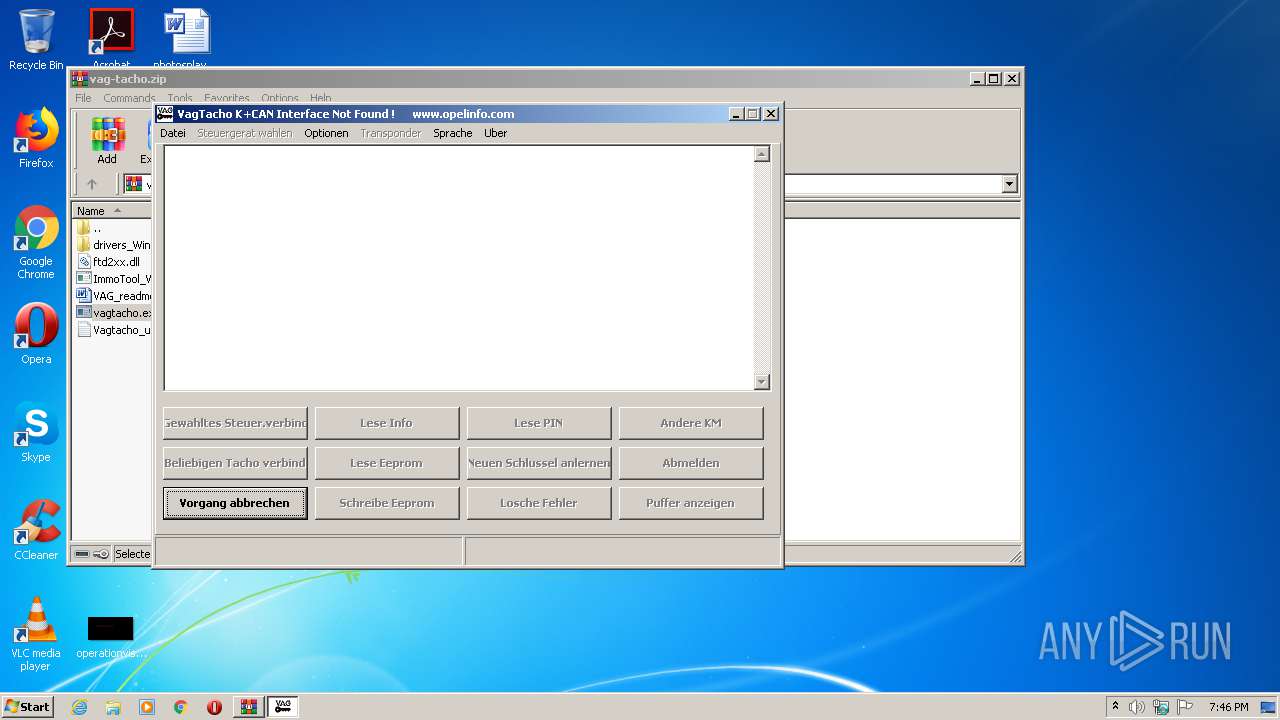Image resolution: width=1280 pixels, height=720 pixels.
Task: Open Chrome from the taskbar
Action: 181,707
